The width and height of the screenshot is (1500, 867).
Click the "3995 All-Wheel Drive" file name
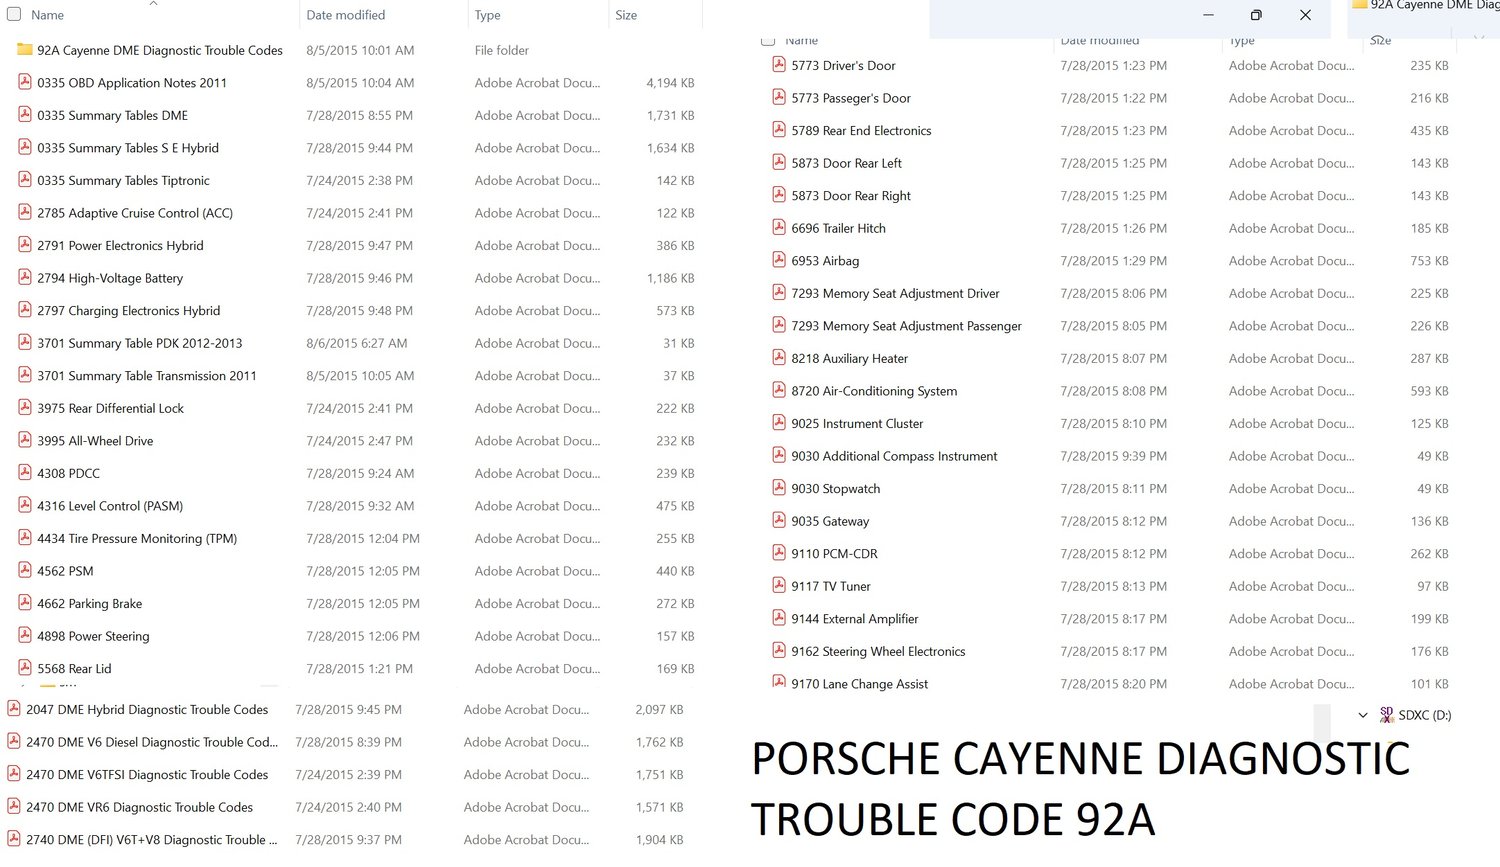[x=95, y=441]
